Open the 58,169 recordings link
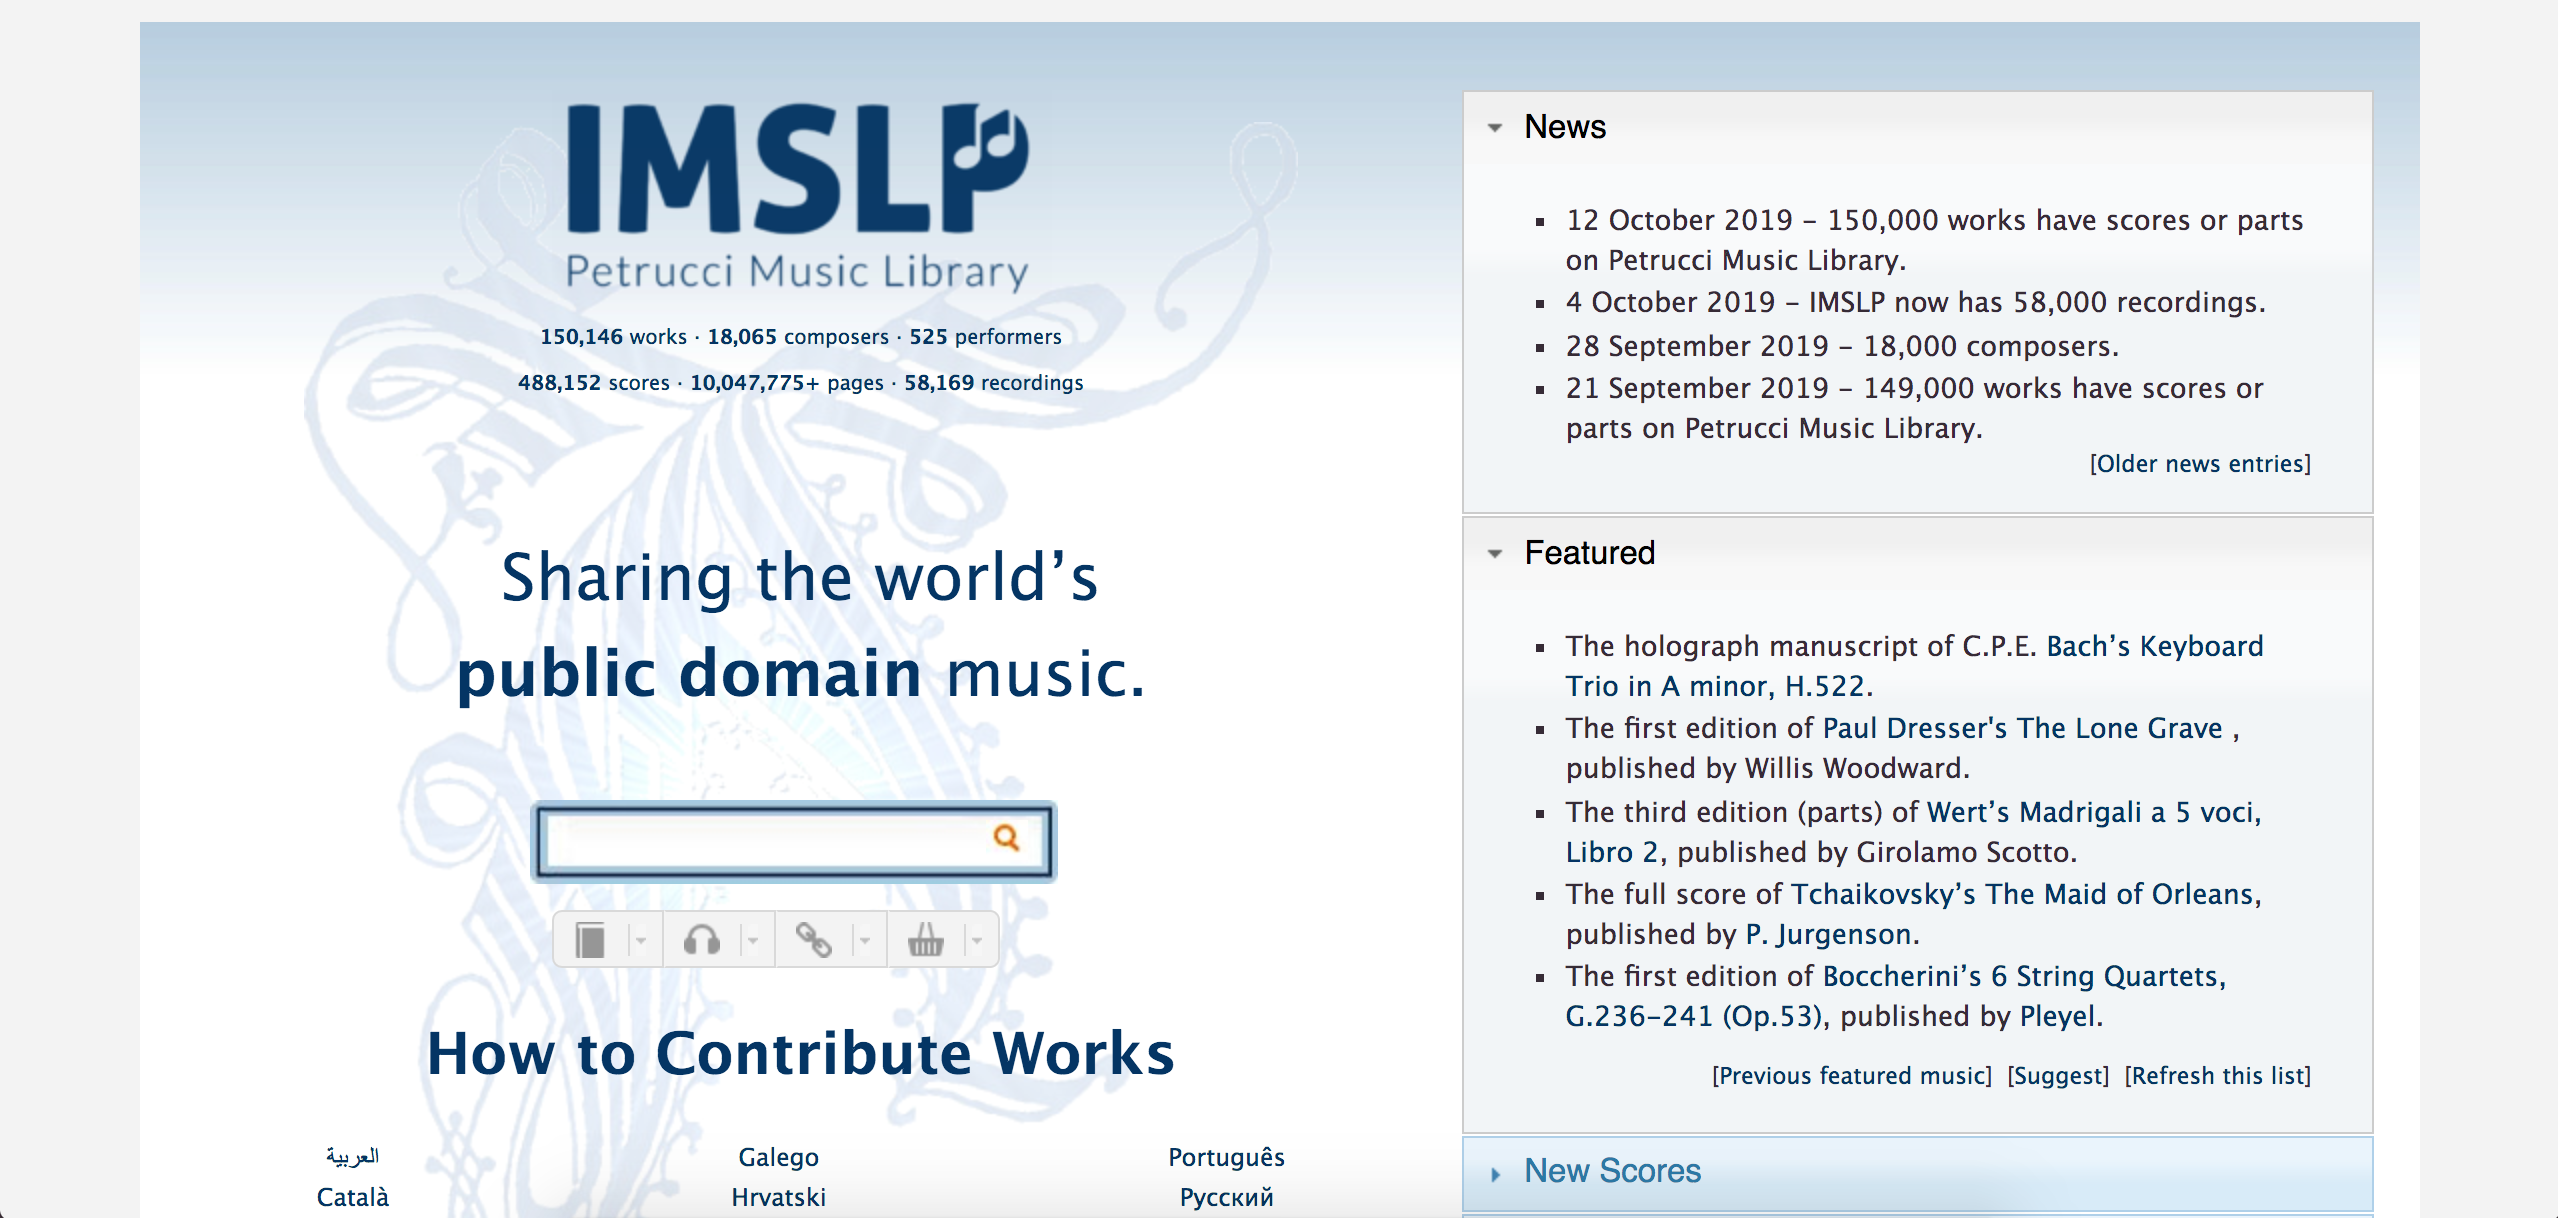 coord(994,383)
